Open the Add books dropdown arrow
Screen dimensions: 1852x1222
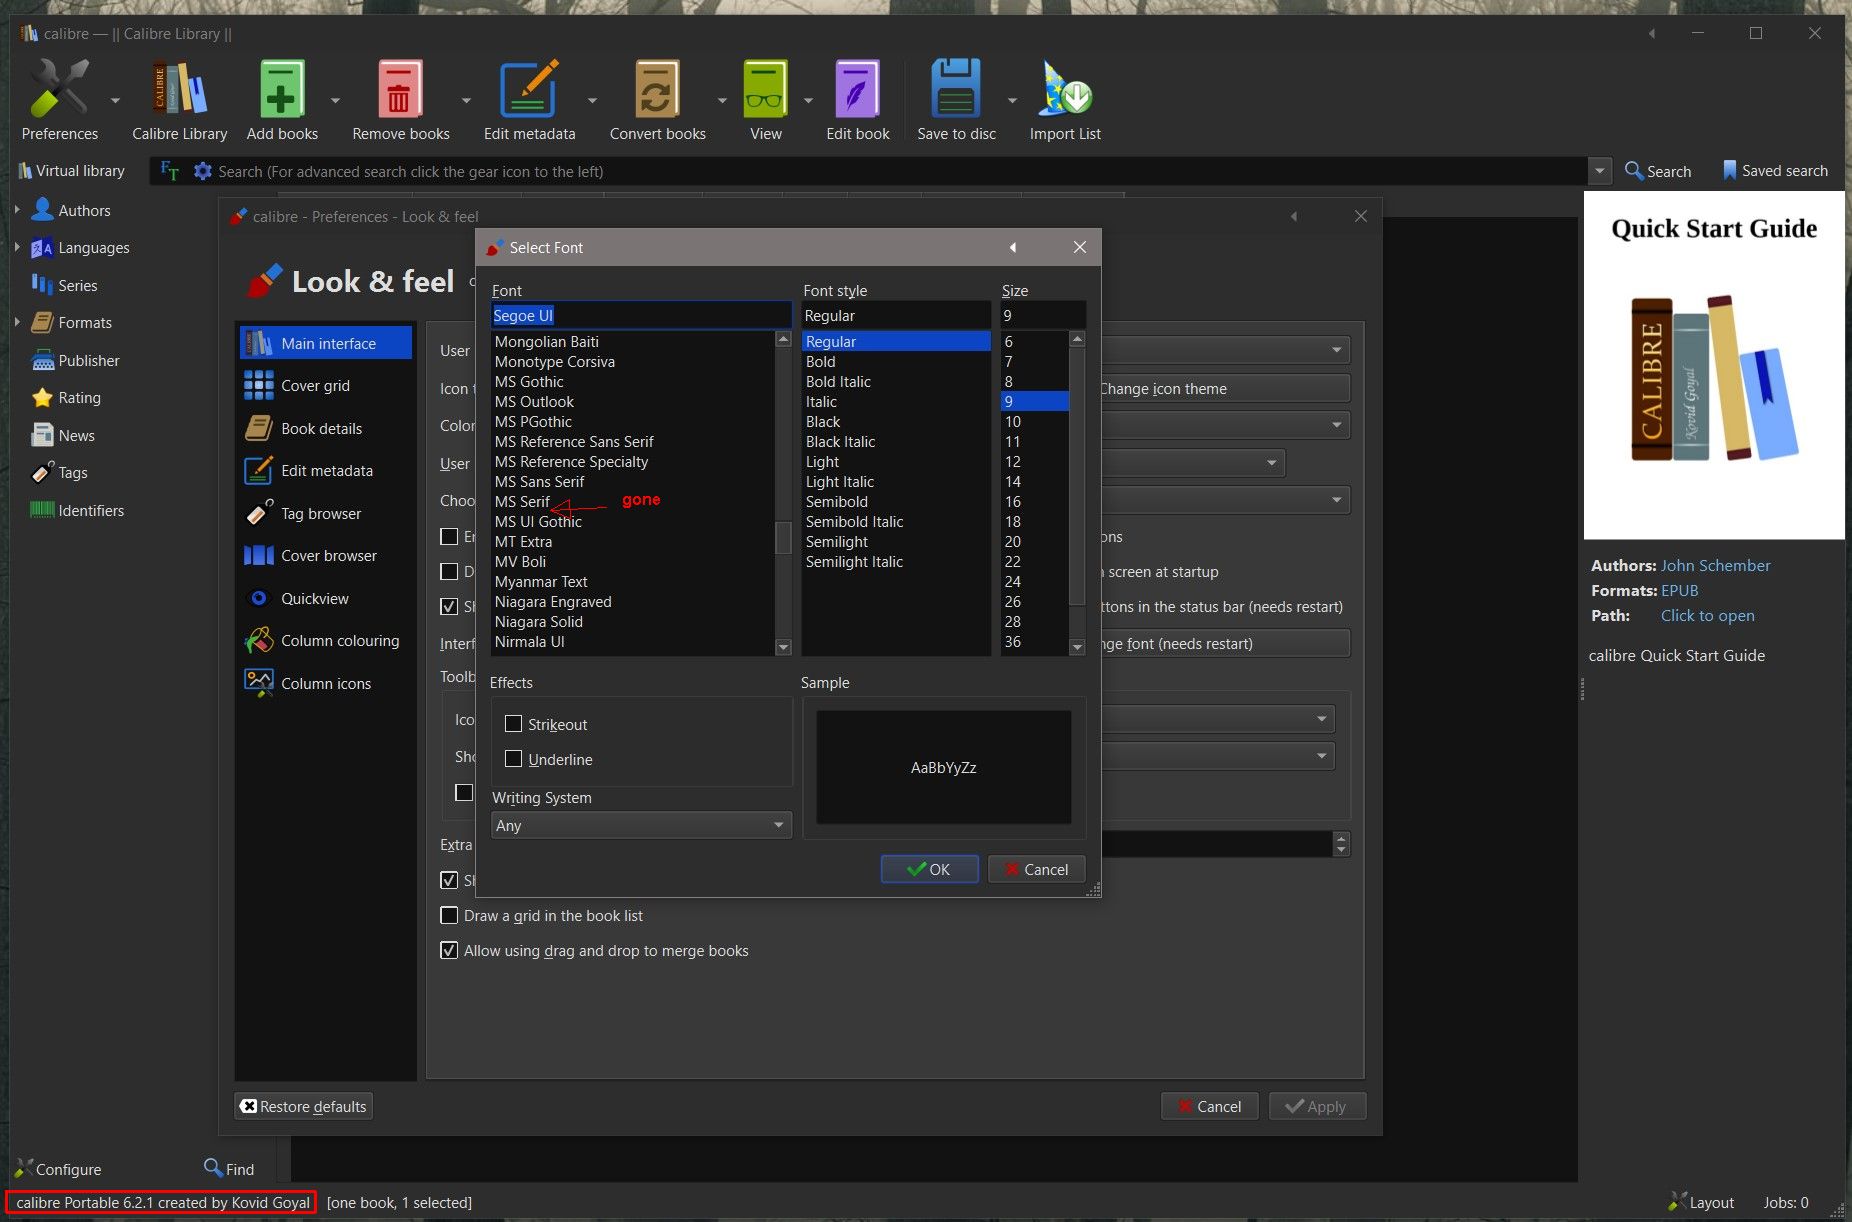coord(335,100)
